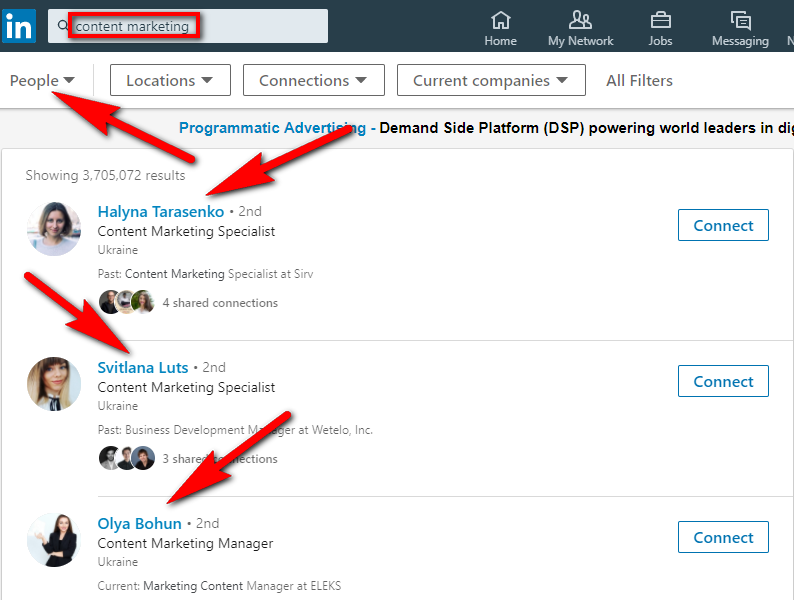This screenshot has width=794, height=600.
Task: Connect with Halyna Tarasenko
Action: (723, 225)
